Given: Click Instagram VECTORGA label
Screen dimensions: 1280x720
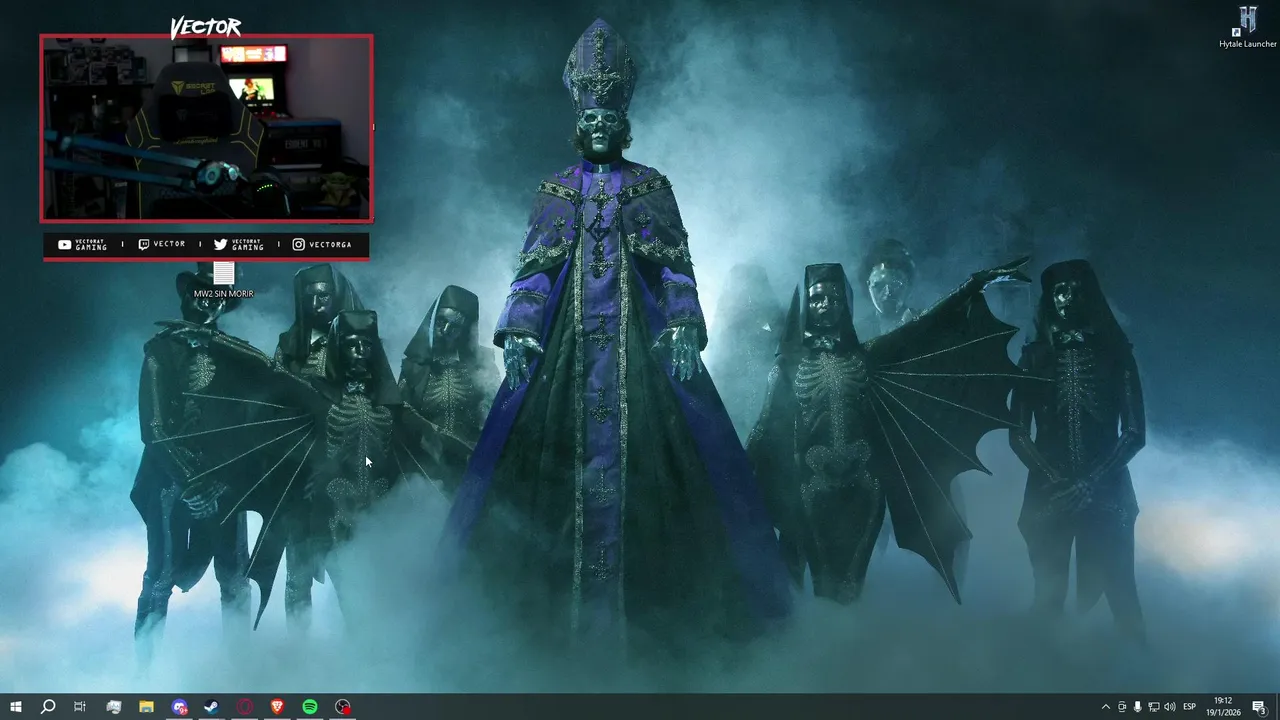Looking at the screenshot, I should [322, 245].
